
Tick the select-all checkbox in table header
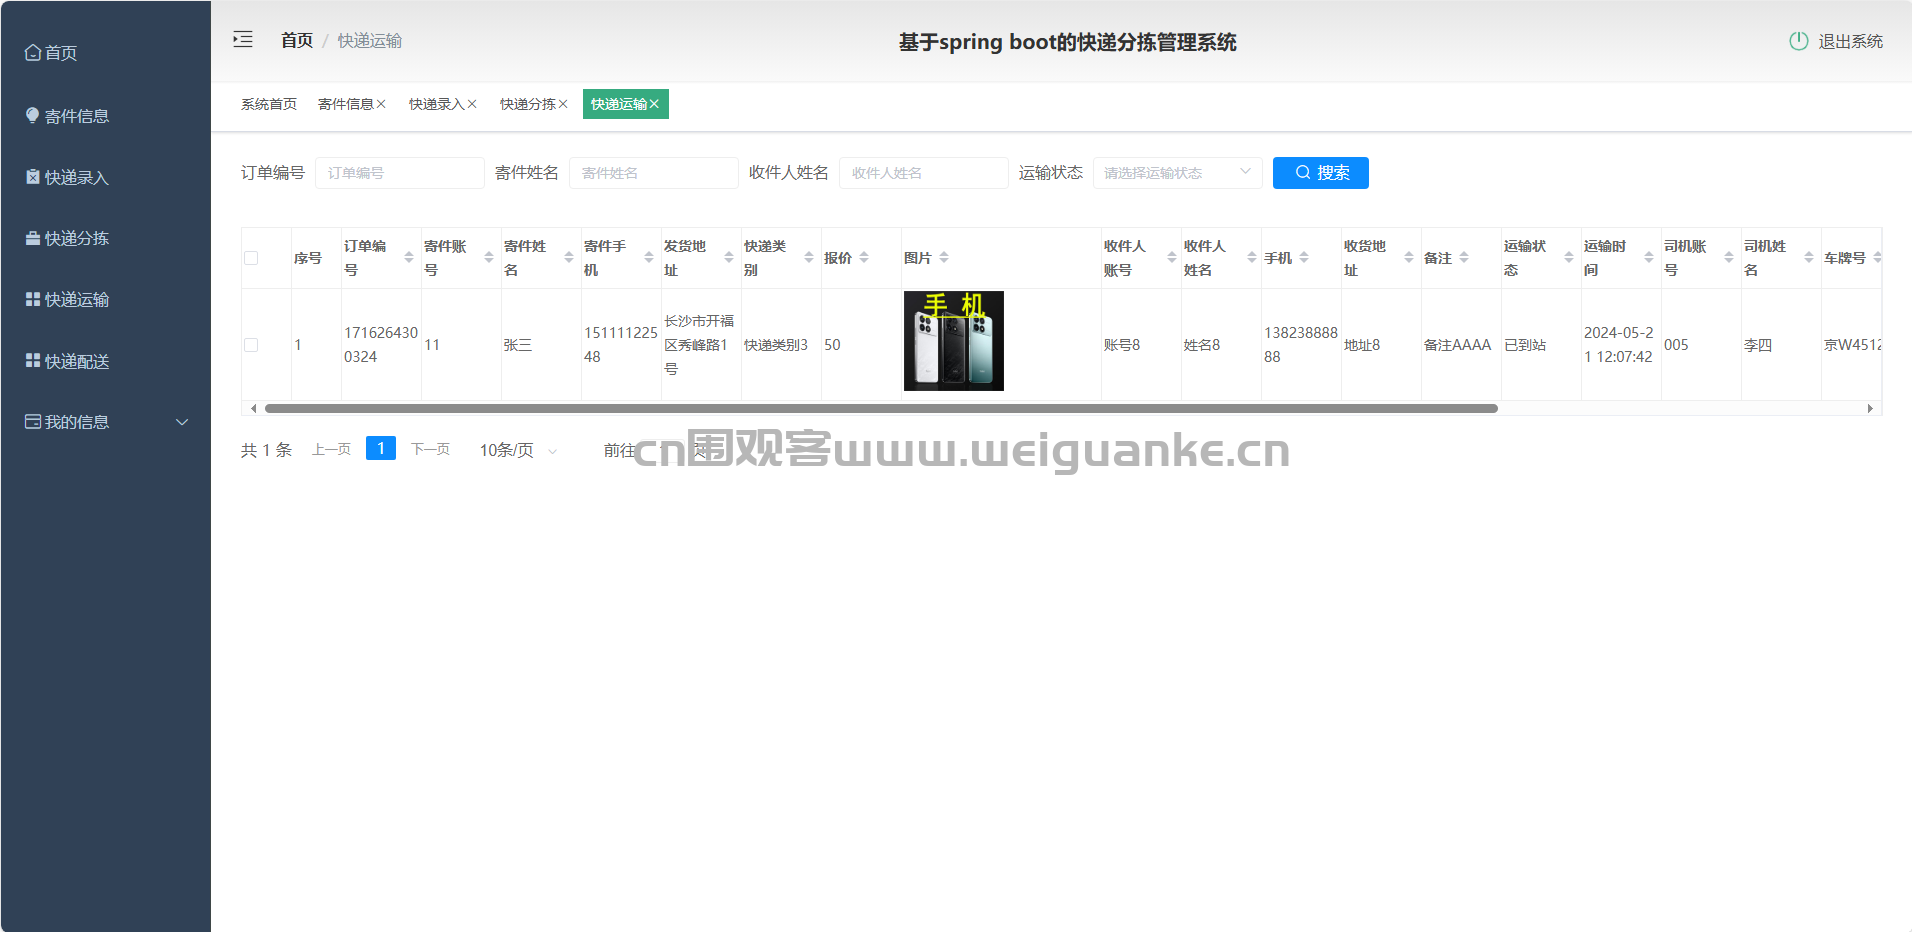click(x=251, y=258)
